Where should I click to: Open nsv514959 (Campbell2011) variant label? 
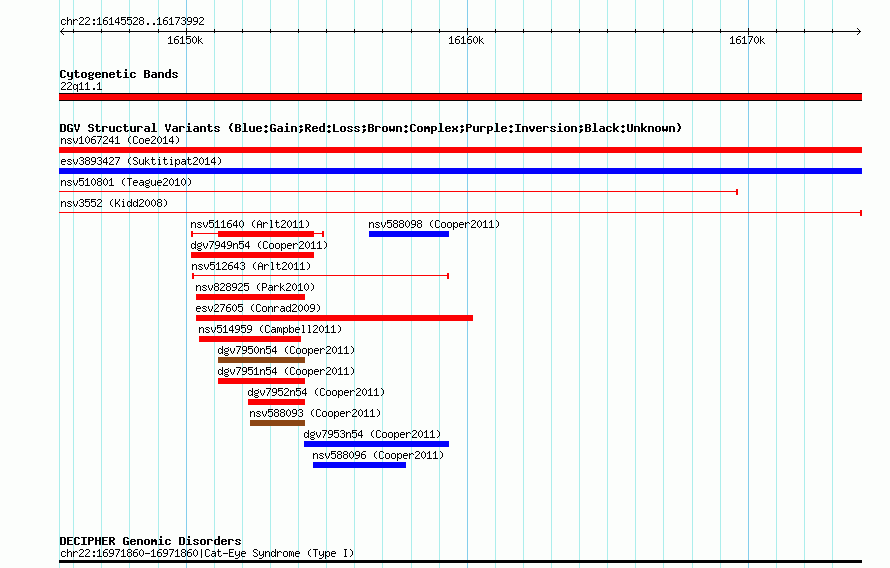(270, 329)
